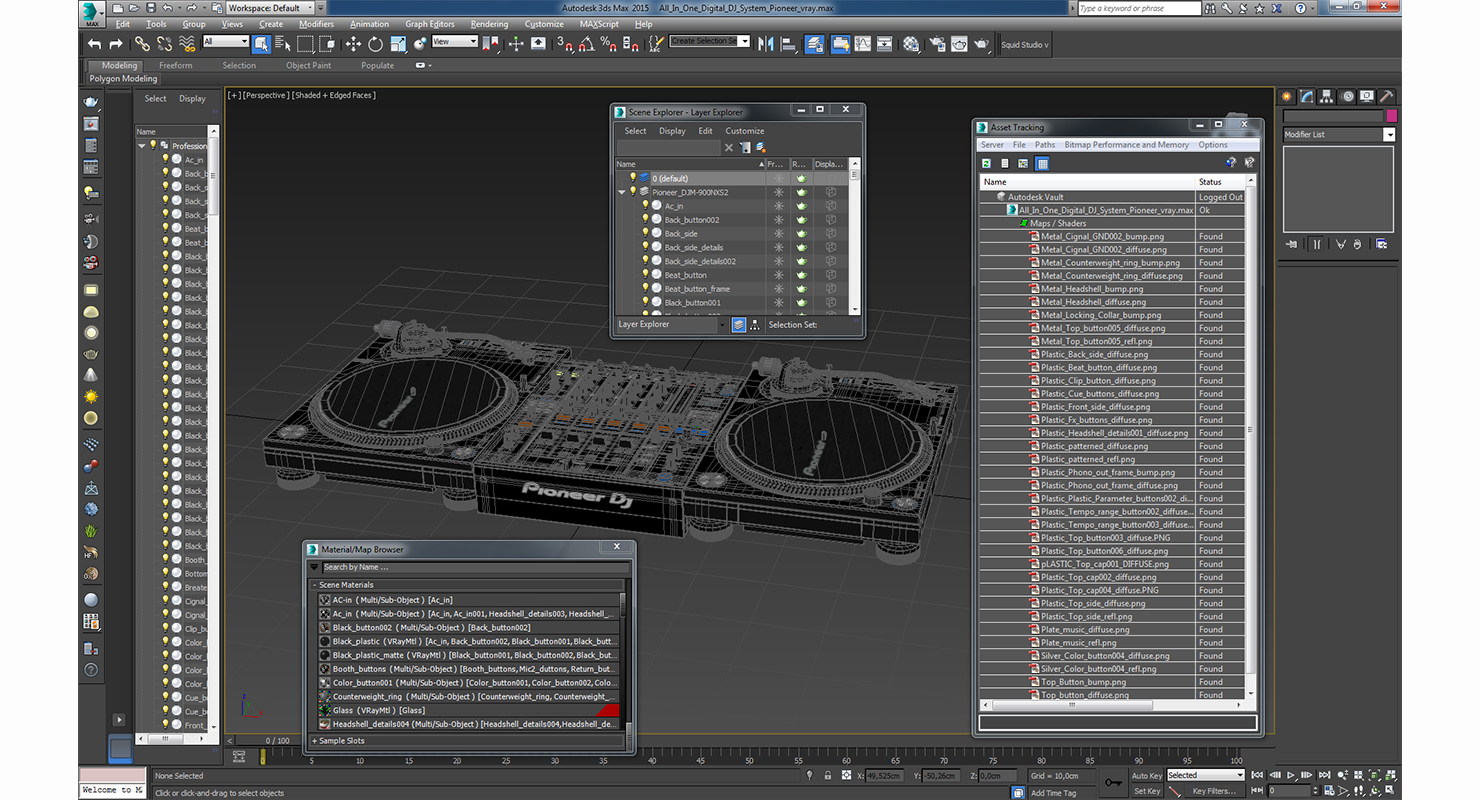Open the Hierarchy command panel tab
Viewport: 1480px width, 800px height.
(x=1327, y=97)
